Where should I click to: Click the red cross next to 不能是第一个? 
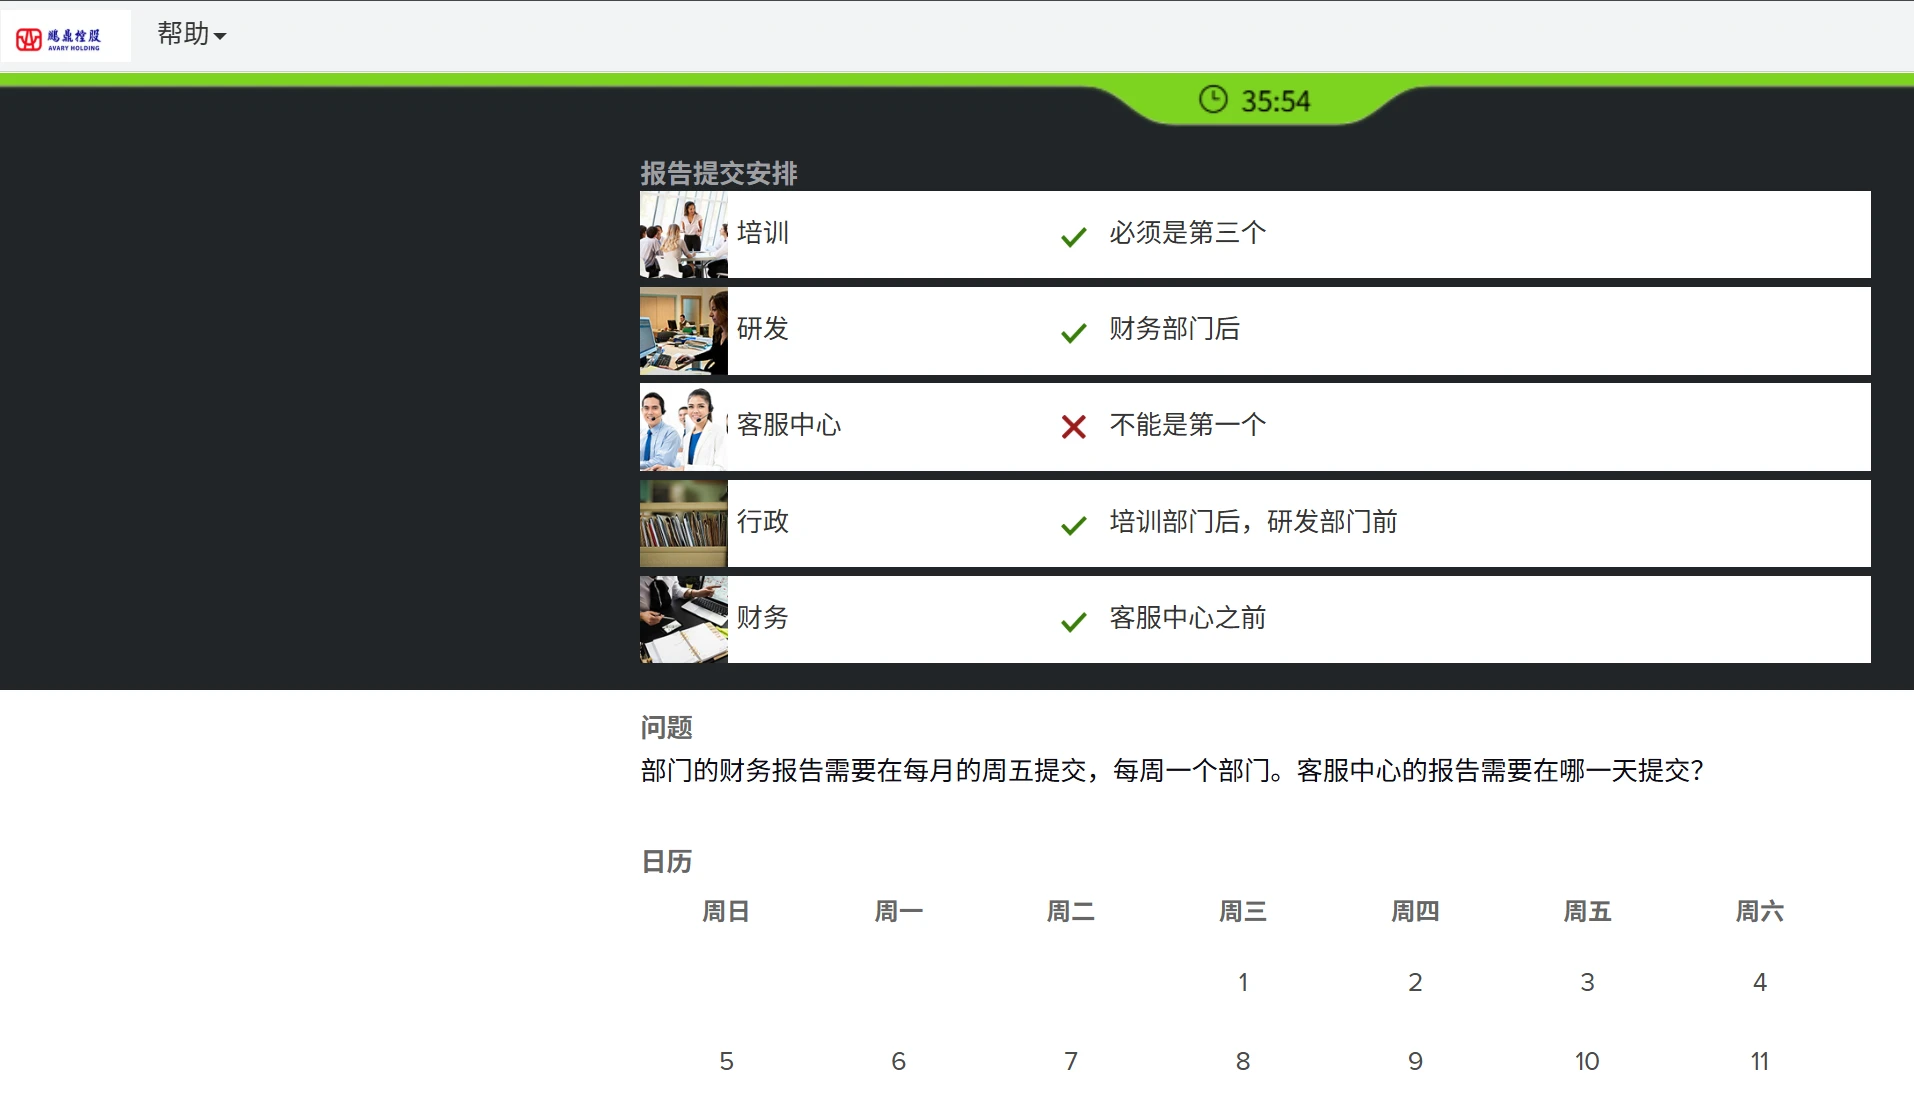(x=1074, y=427)
